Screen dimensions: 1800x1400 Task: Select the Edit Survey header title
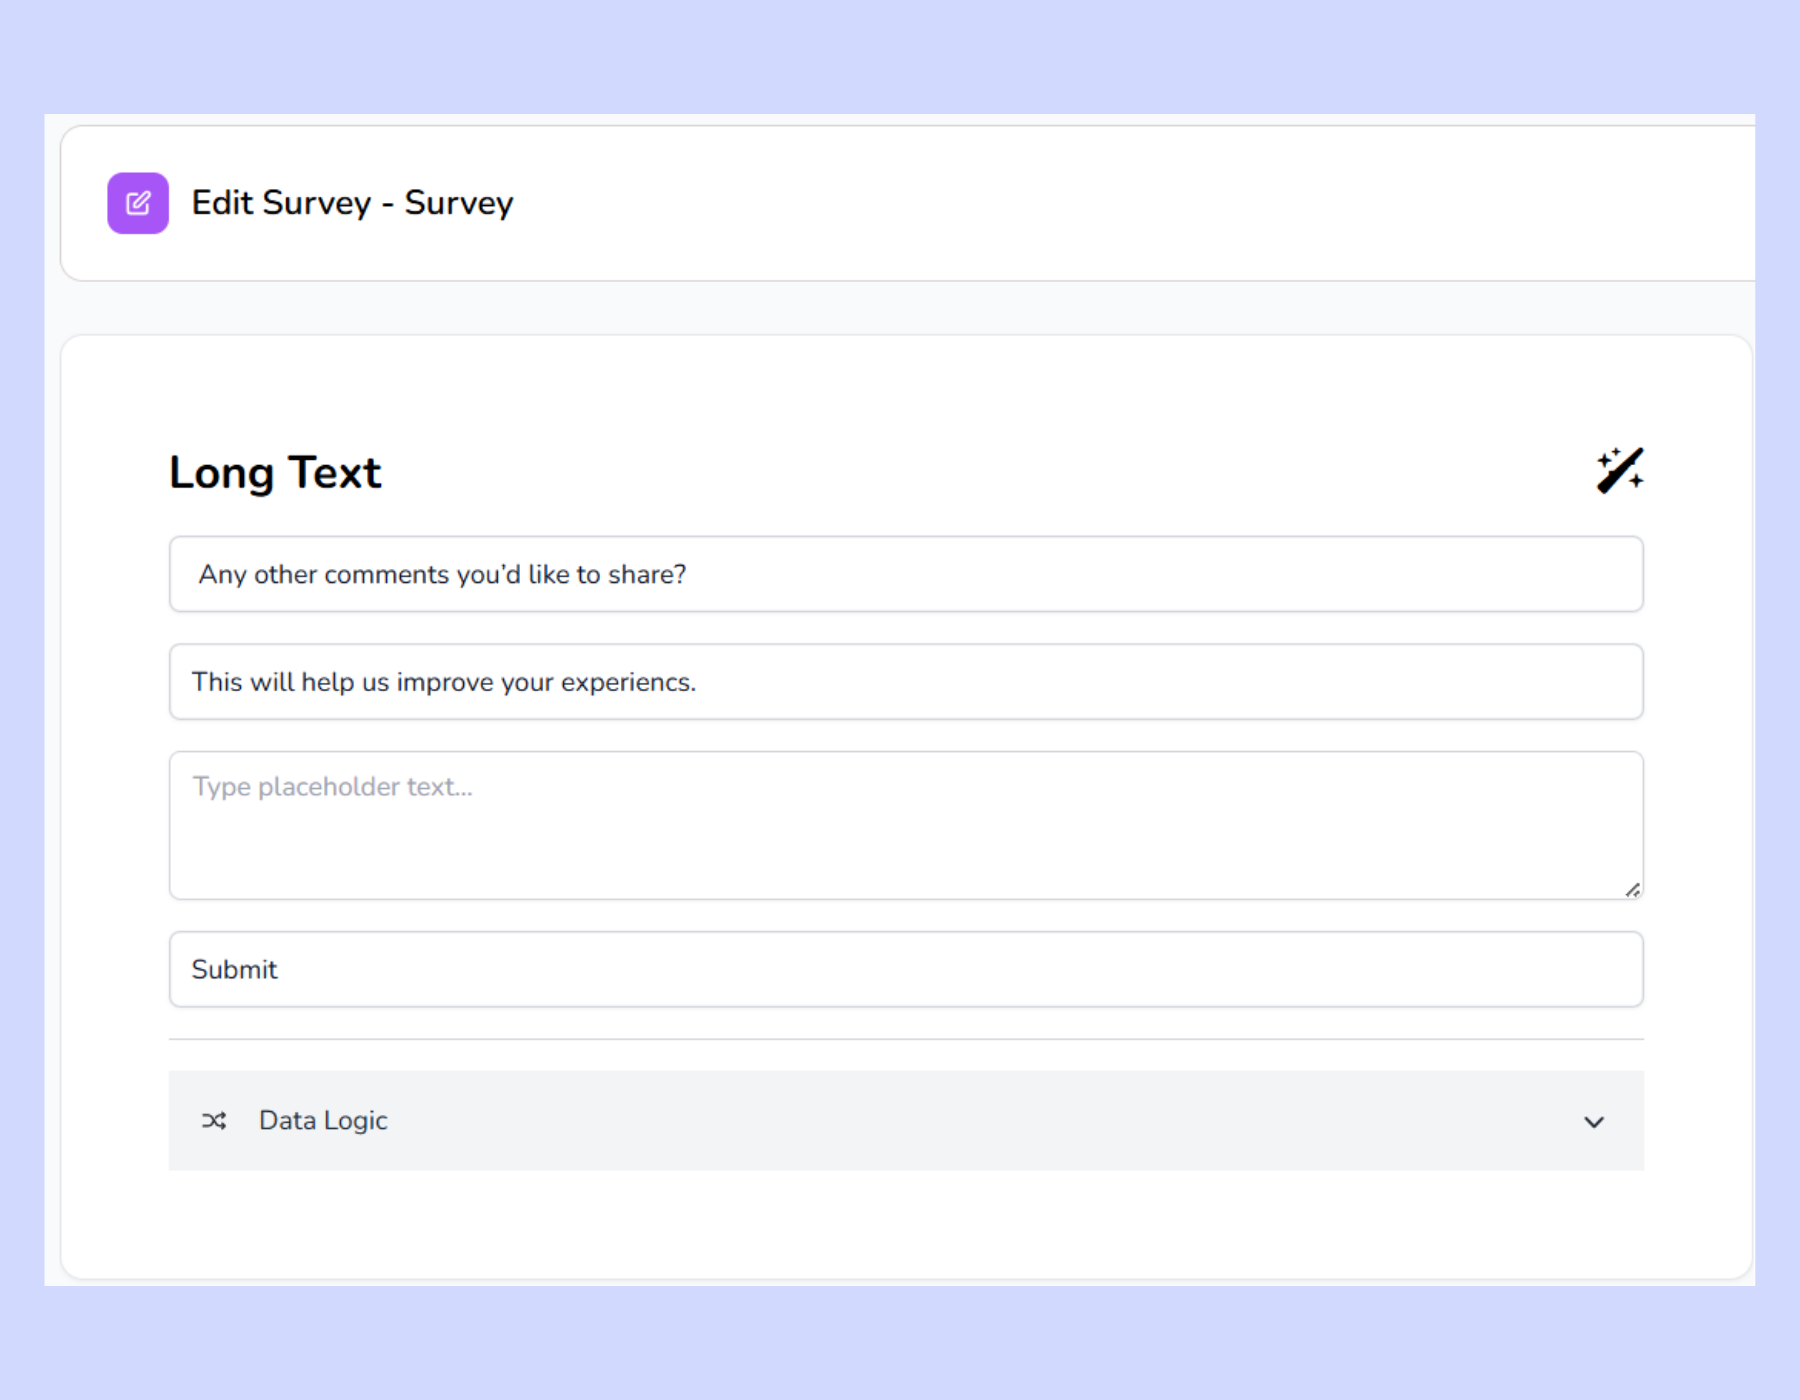[352, 202]
